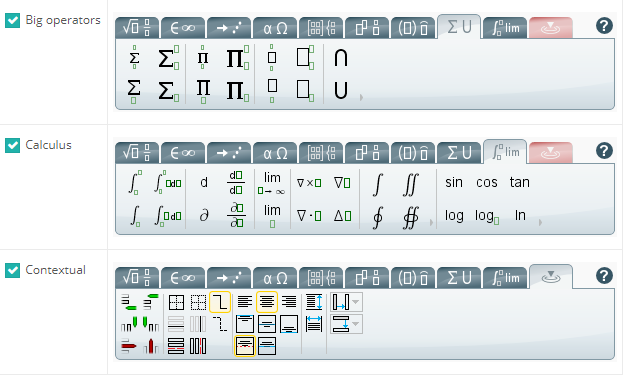The width and height of the screenshot is (623, 376).
Task: Insert the partial derivative fraction
Action: click(236, 215)
